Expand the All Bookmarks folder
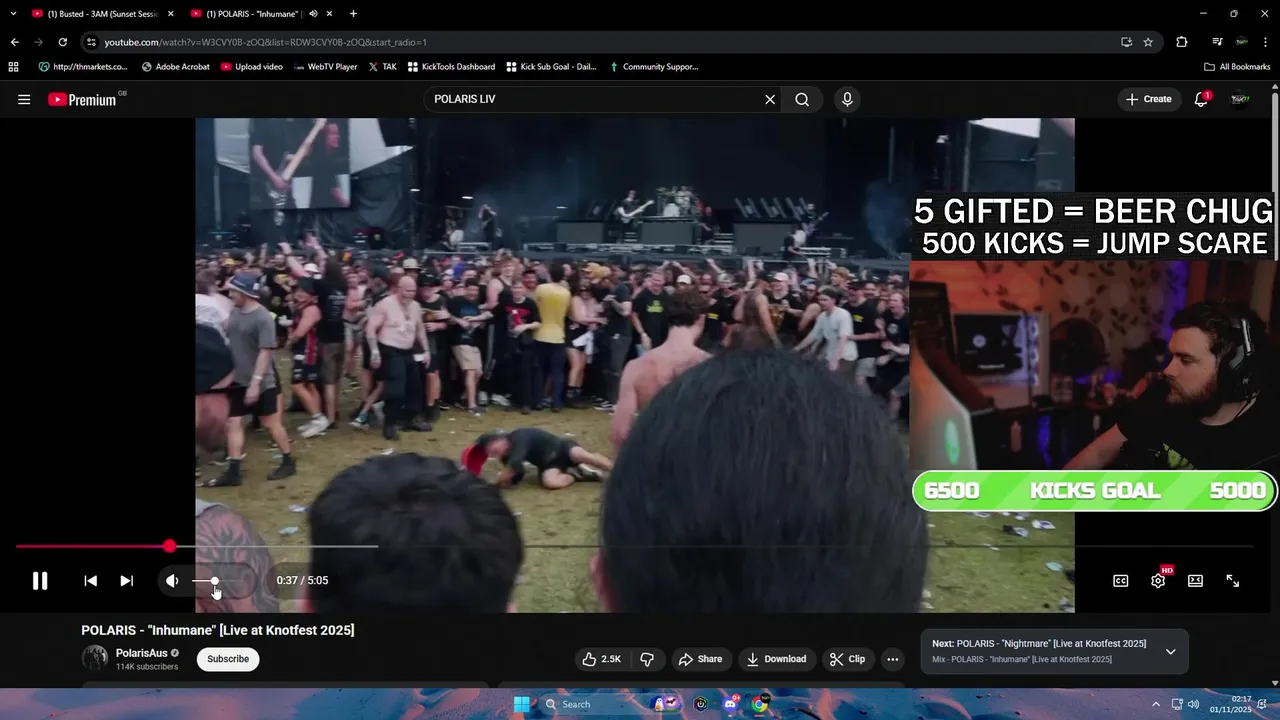The image size is (1280, 720). click(1237, 67)
